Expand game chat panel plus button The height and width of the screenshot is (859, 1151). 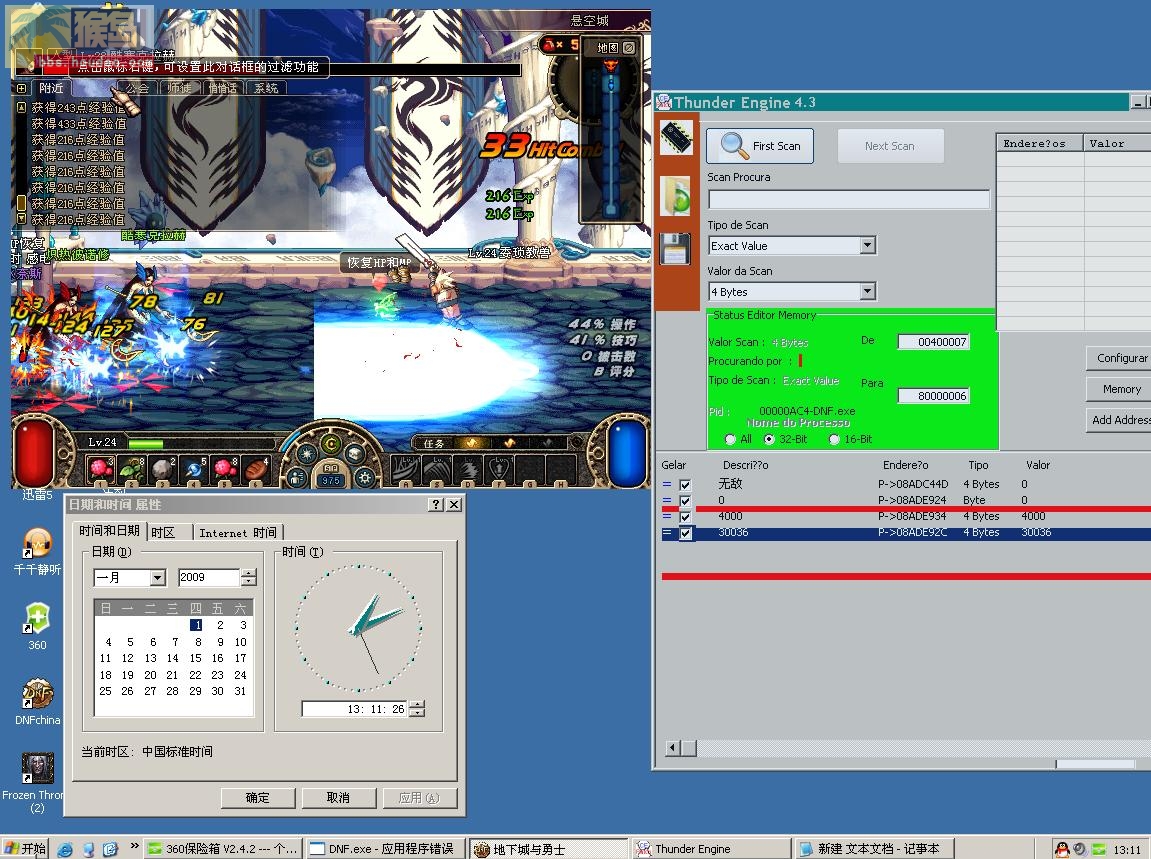(x=21, y=88)
